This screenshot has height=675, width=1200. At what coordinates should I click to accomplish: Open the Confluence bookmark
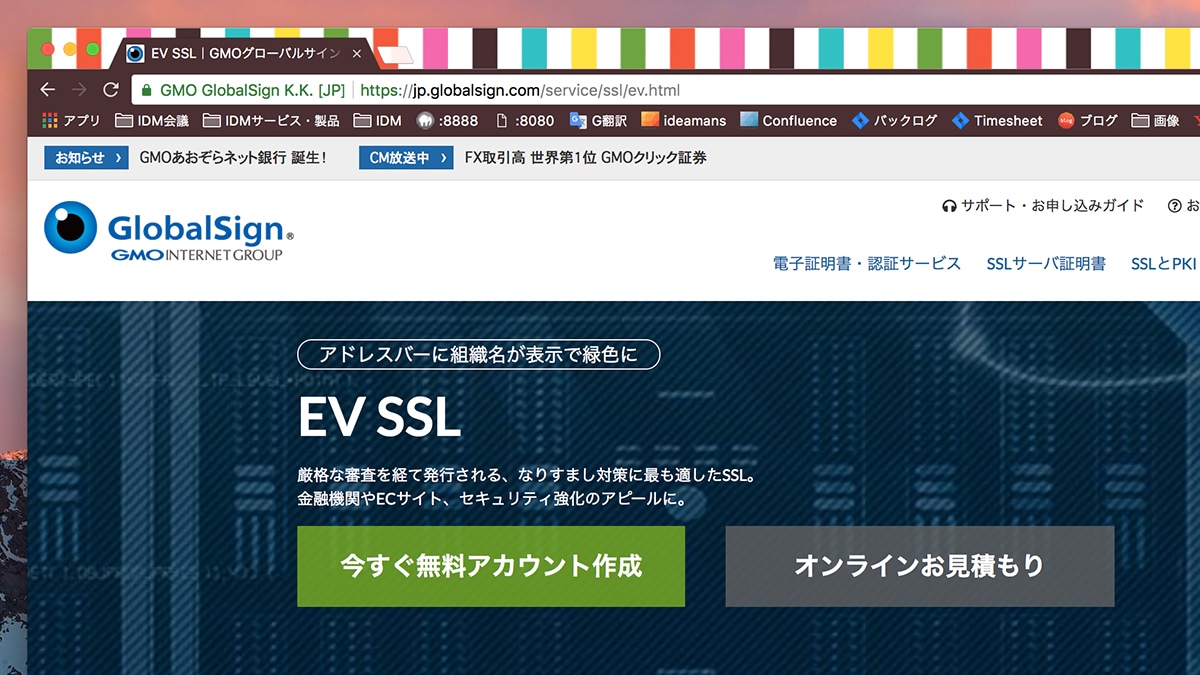(788, 120)
